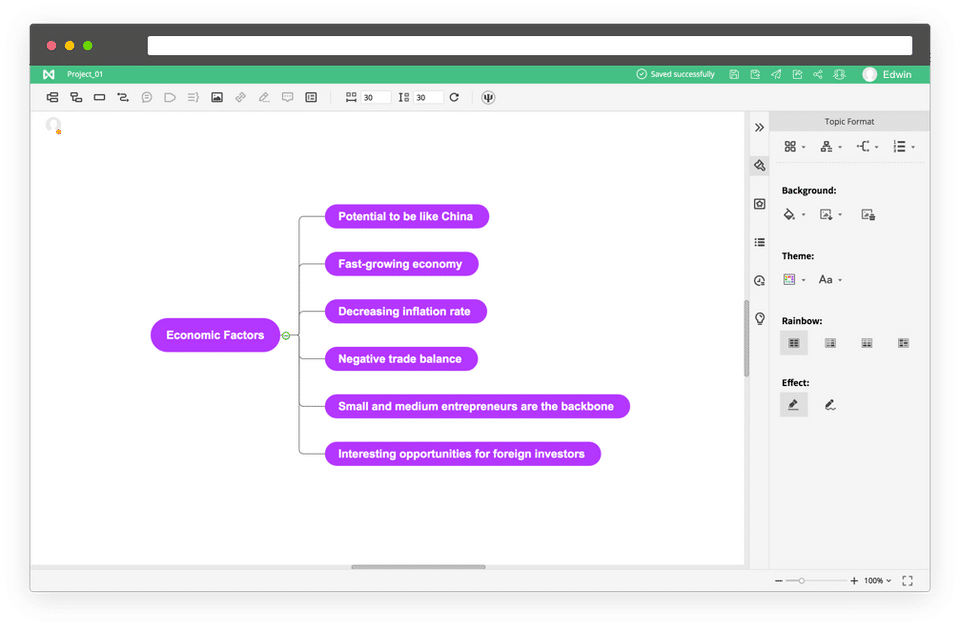Select the Negative trade balance topic
Screen dimensions: 960x627
click(401, 359)
